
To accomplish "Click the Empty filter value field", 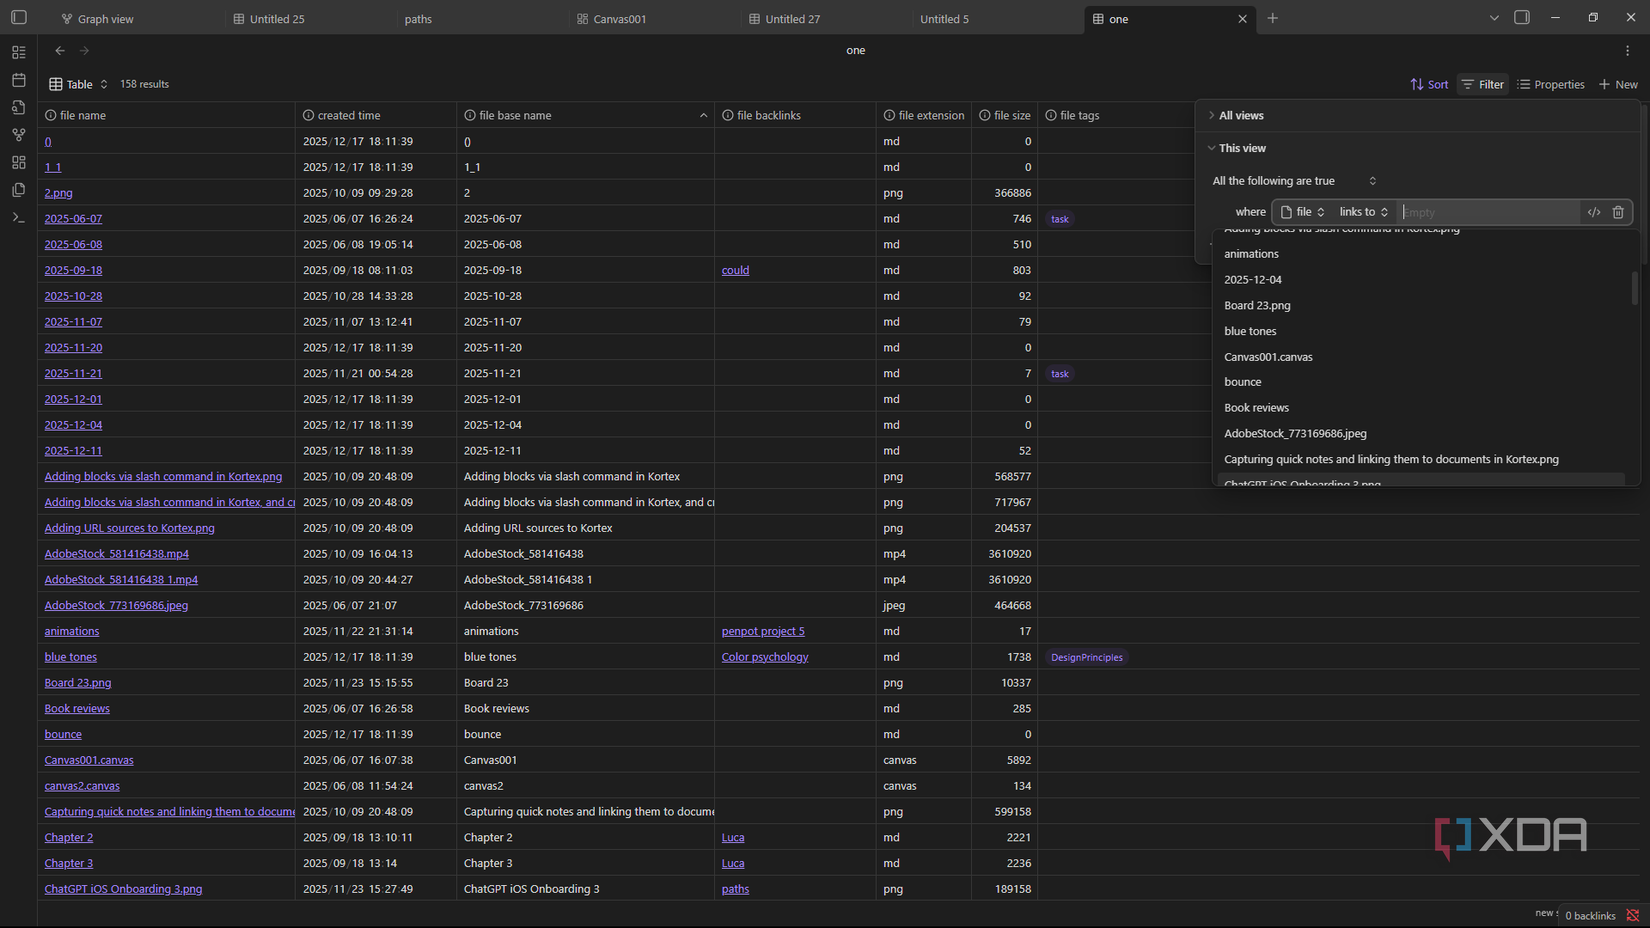I will 1487,212.
